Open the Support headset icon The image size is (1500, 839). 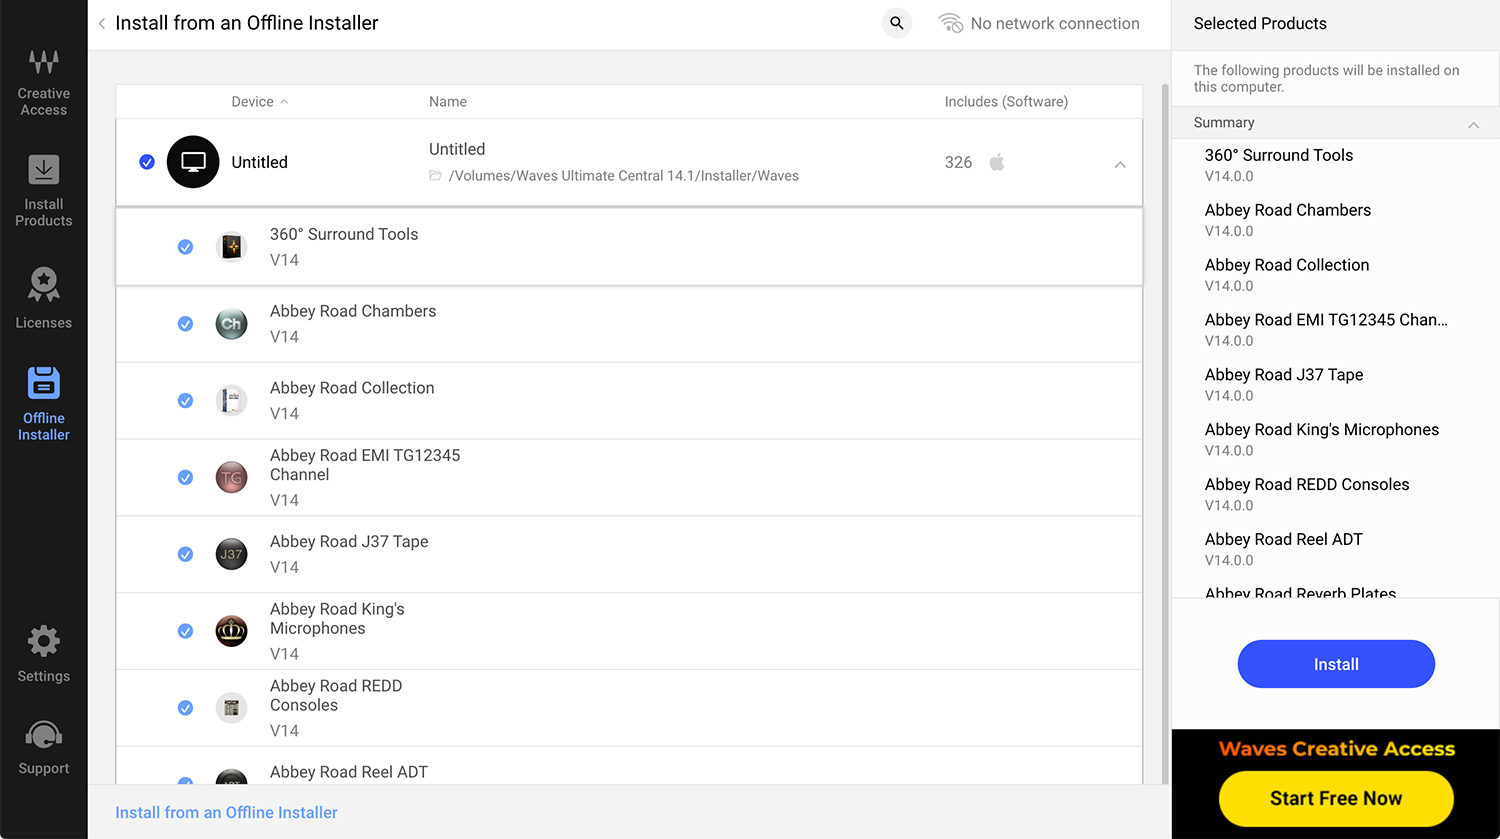[x=43, y=747]
